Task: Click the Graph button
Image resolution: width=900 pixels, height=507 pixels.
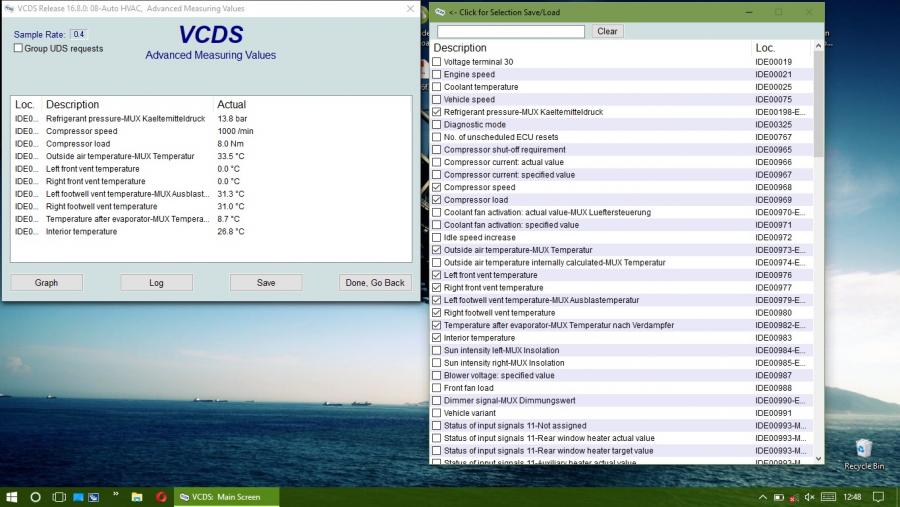Action: tap(46, 283)
